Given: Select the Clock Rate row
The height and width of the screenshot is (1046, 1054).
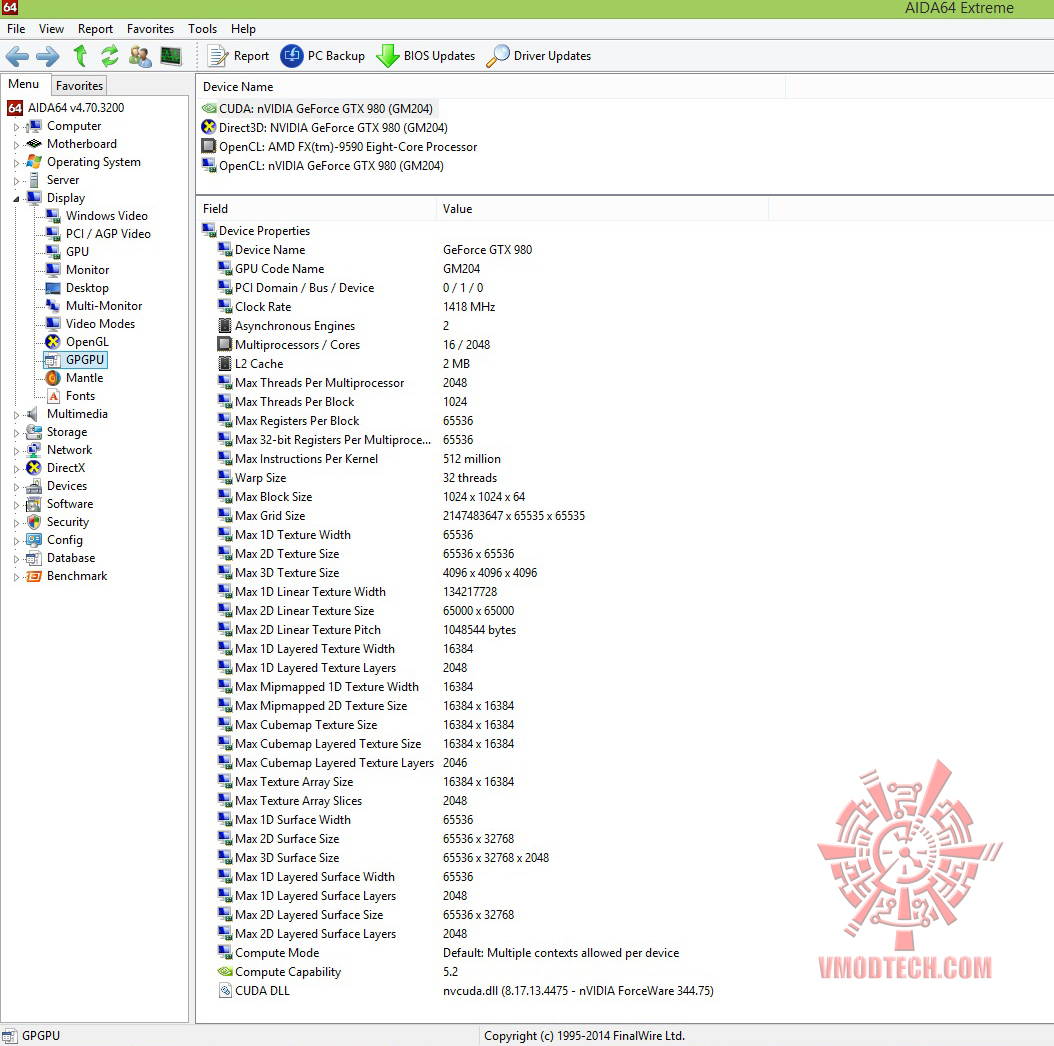Looking at the screenshot, I should pos(356,307).
